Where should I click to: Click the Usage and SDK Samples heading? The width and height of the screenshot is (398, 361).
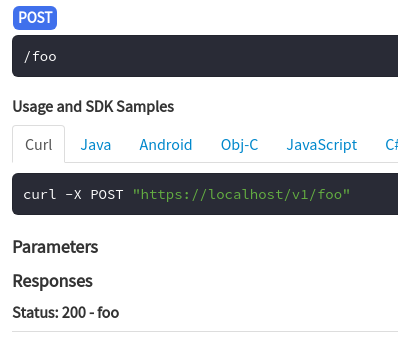(x=93, y=107)
